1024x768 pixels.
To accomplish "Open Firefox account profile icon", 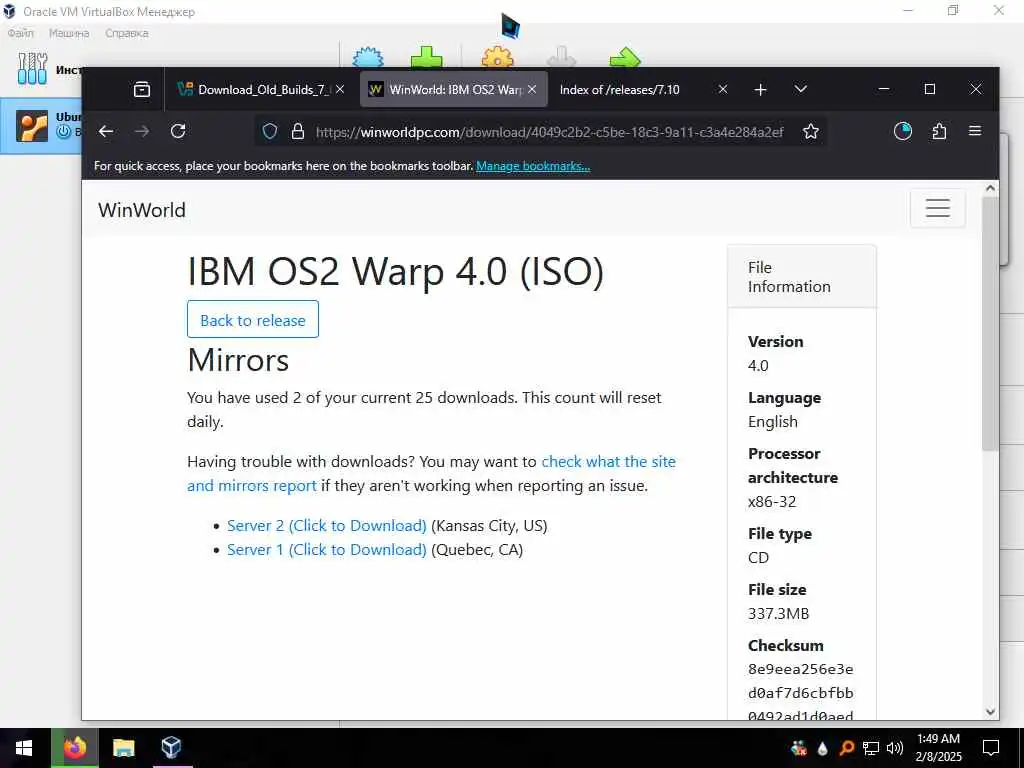I will tap(903, 131).
